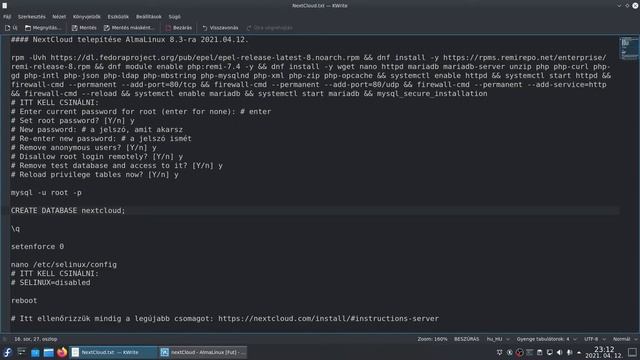Open the UTF-8 encoding dropdown
This screenshot has height=360, width=640.
click(595, 339)
